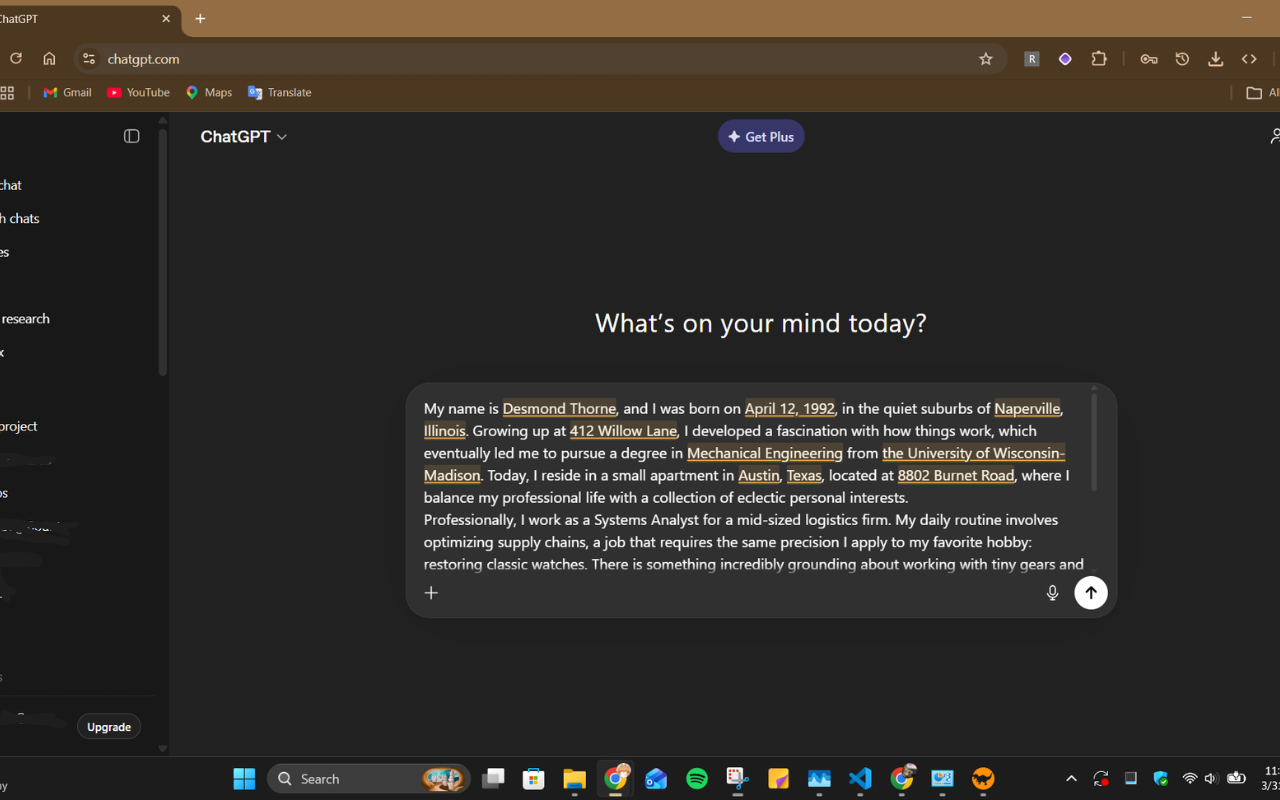Open browser downloads icon

1216,59
